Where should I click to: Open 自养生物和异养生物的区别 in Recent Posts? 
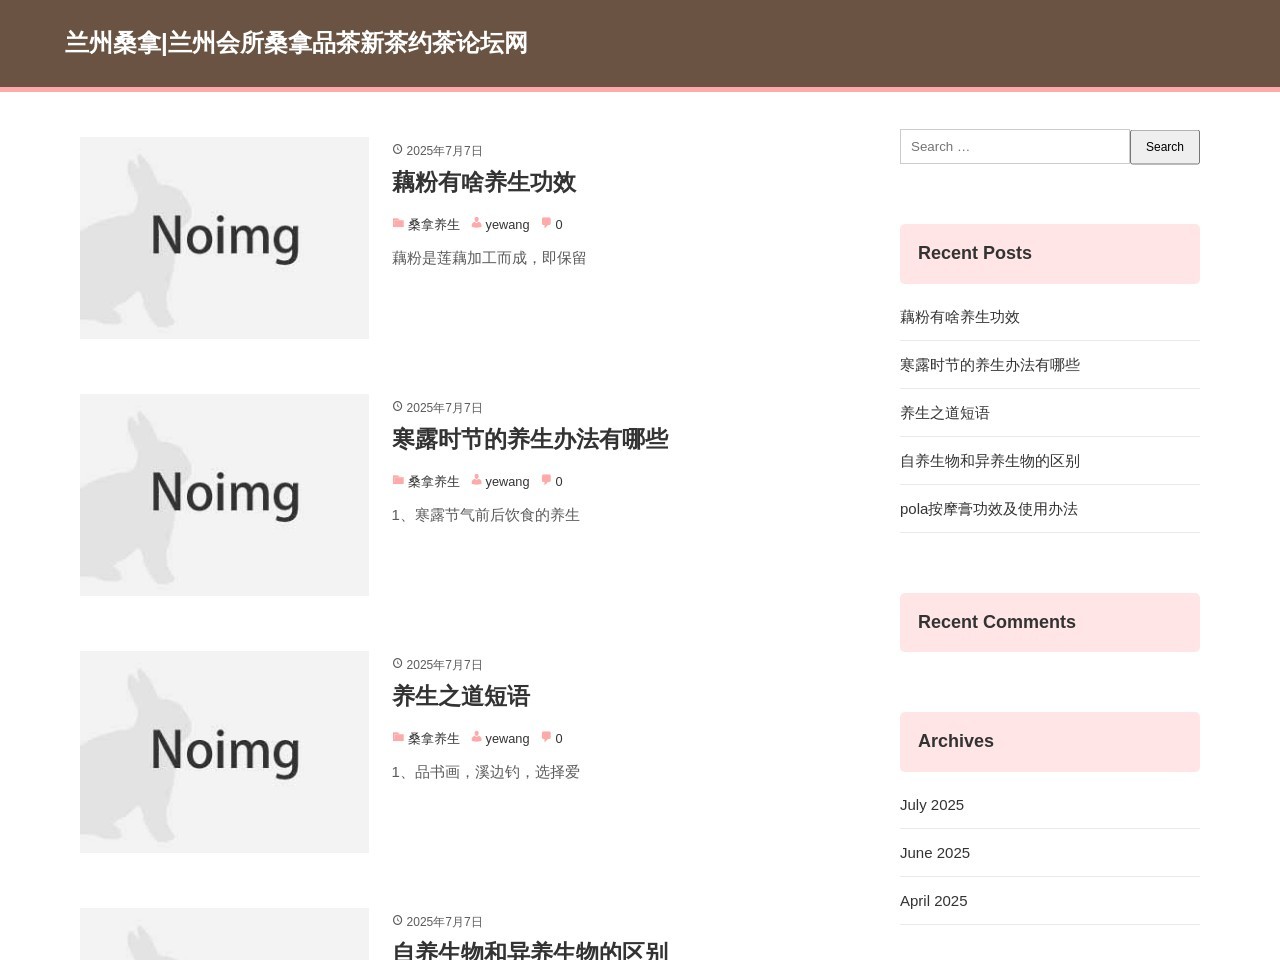[x=990, y=461]
